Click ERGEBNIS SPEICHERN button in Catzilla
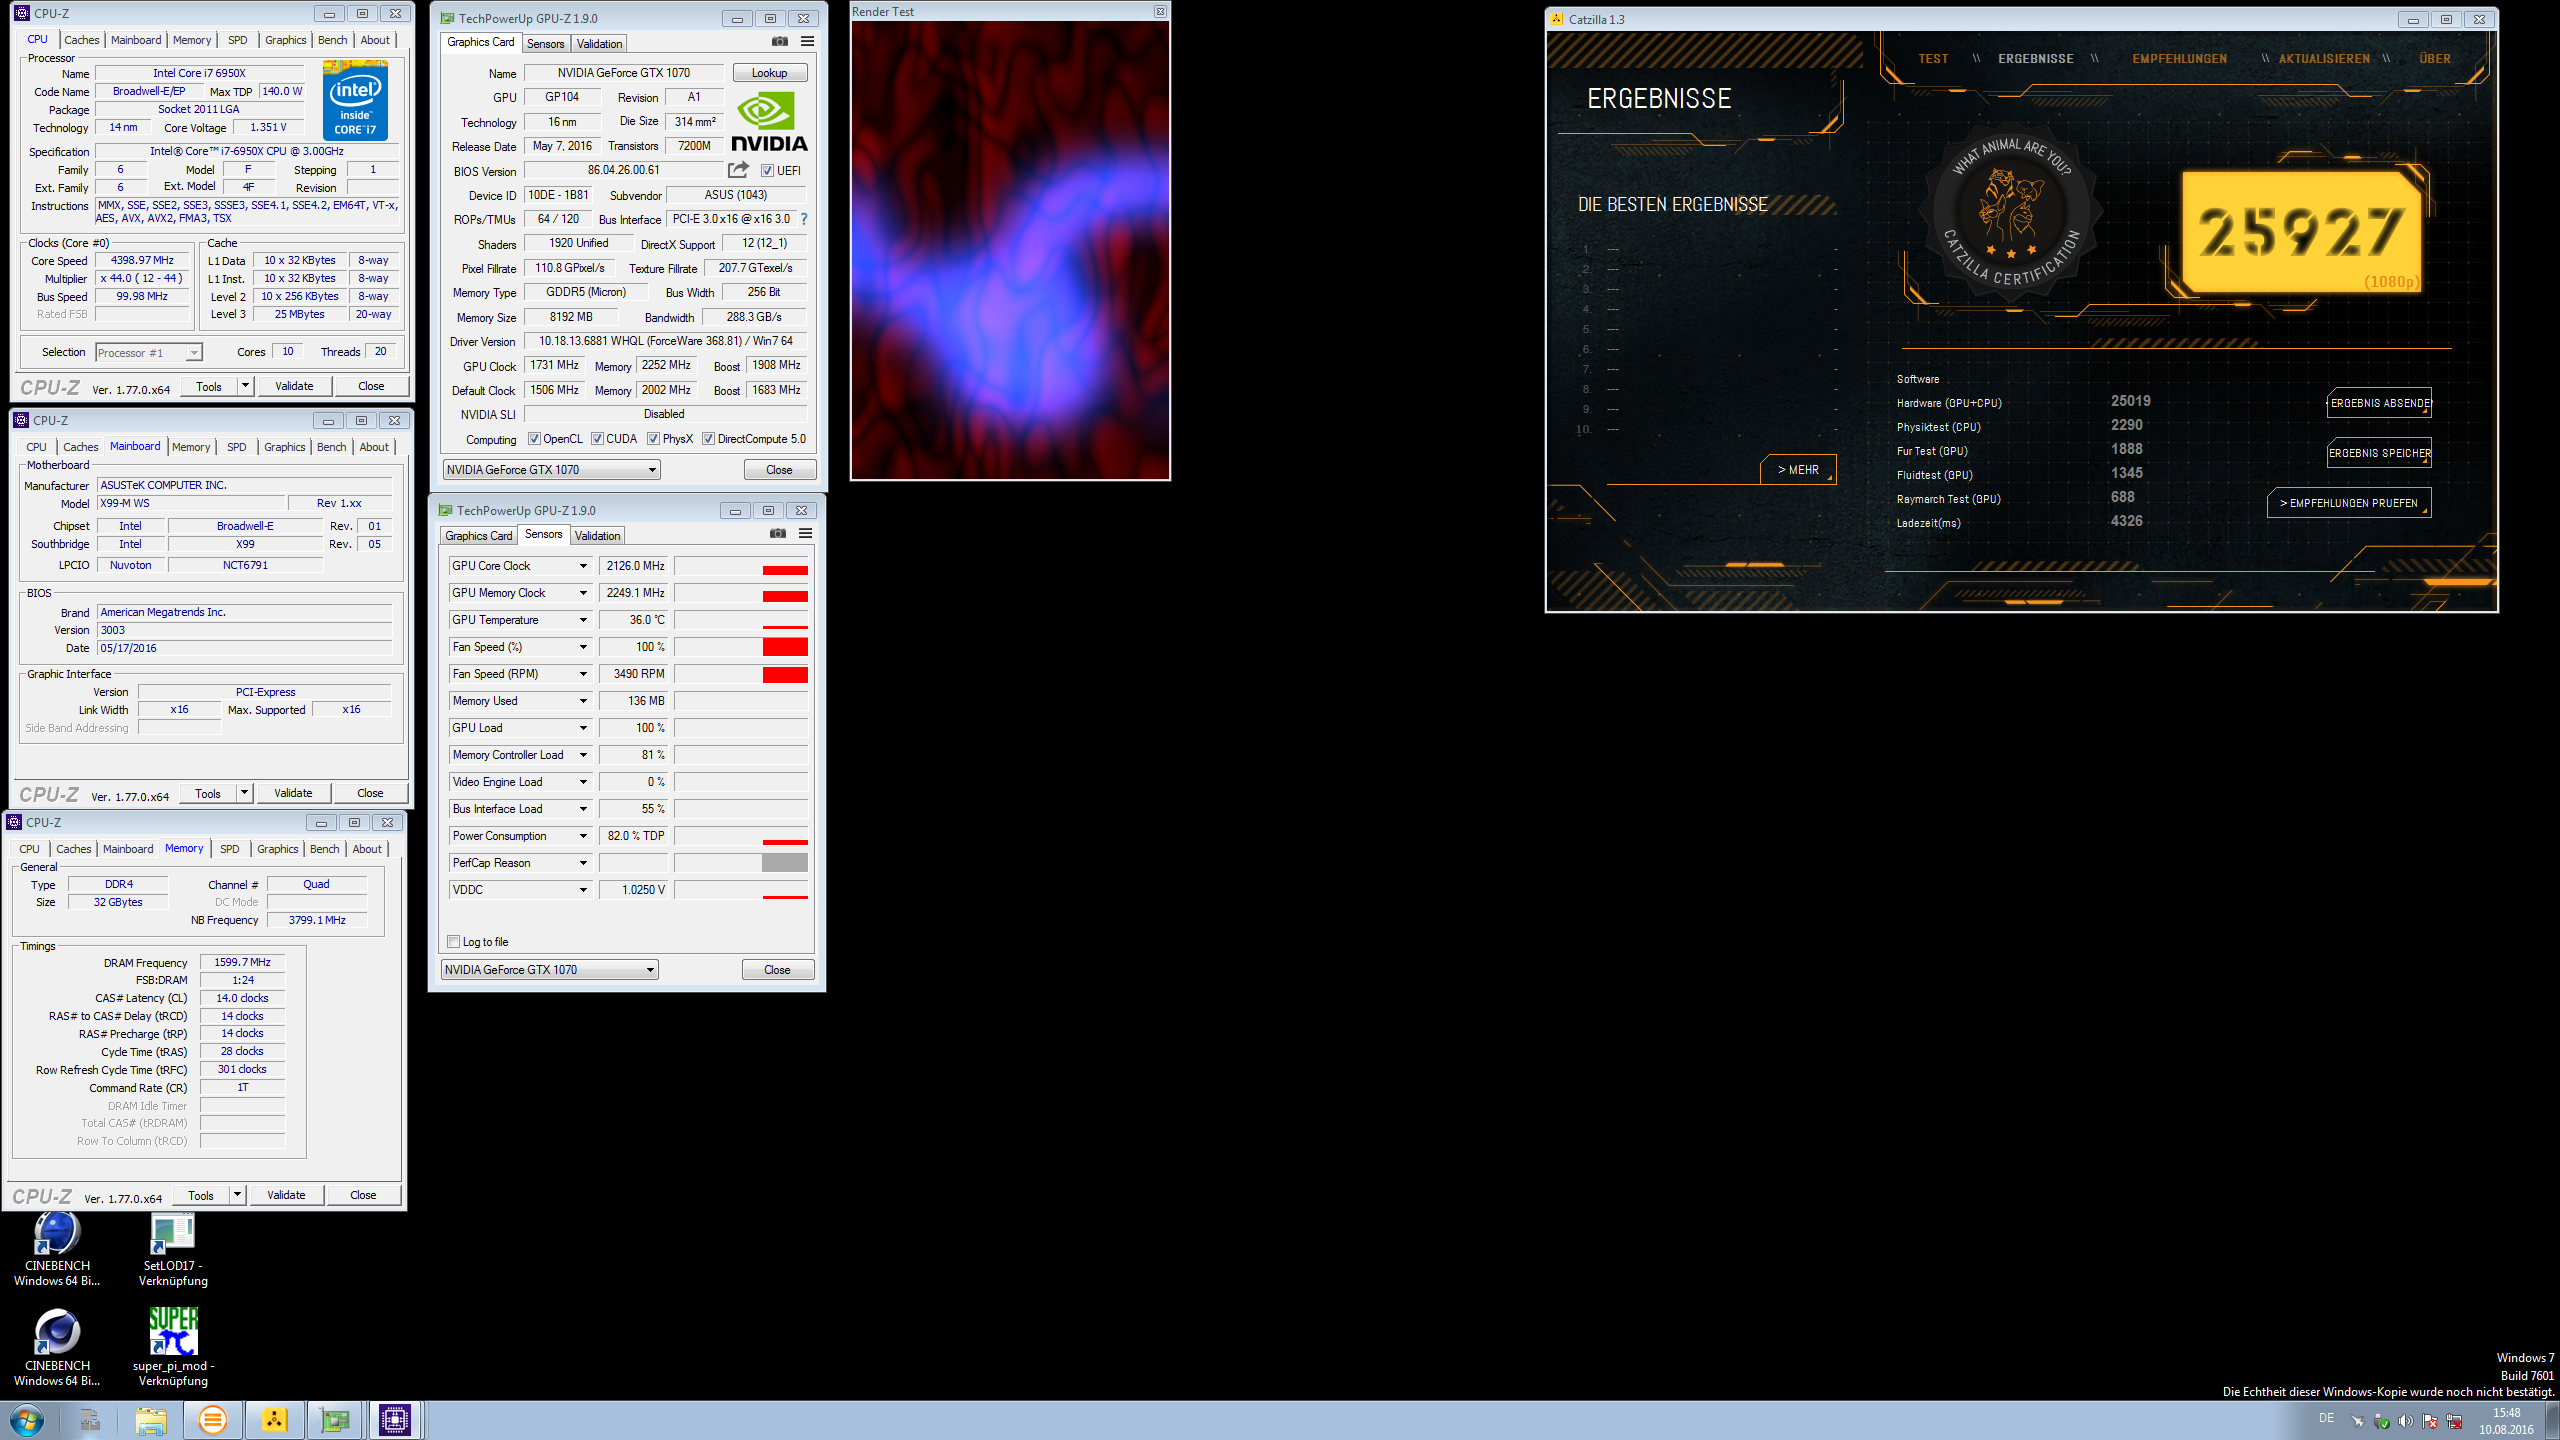Image resolution: width=2560 pixels, height=1440 pixels. 2379,453
